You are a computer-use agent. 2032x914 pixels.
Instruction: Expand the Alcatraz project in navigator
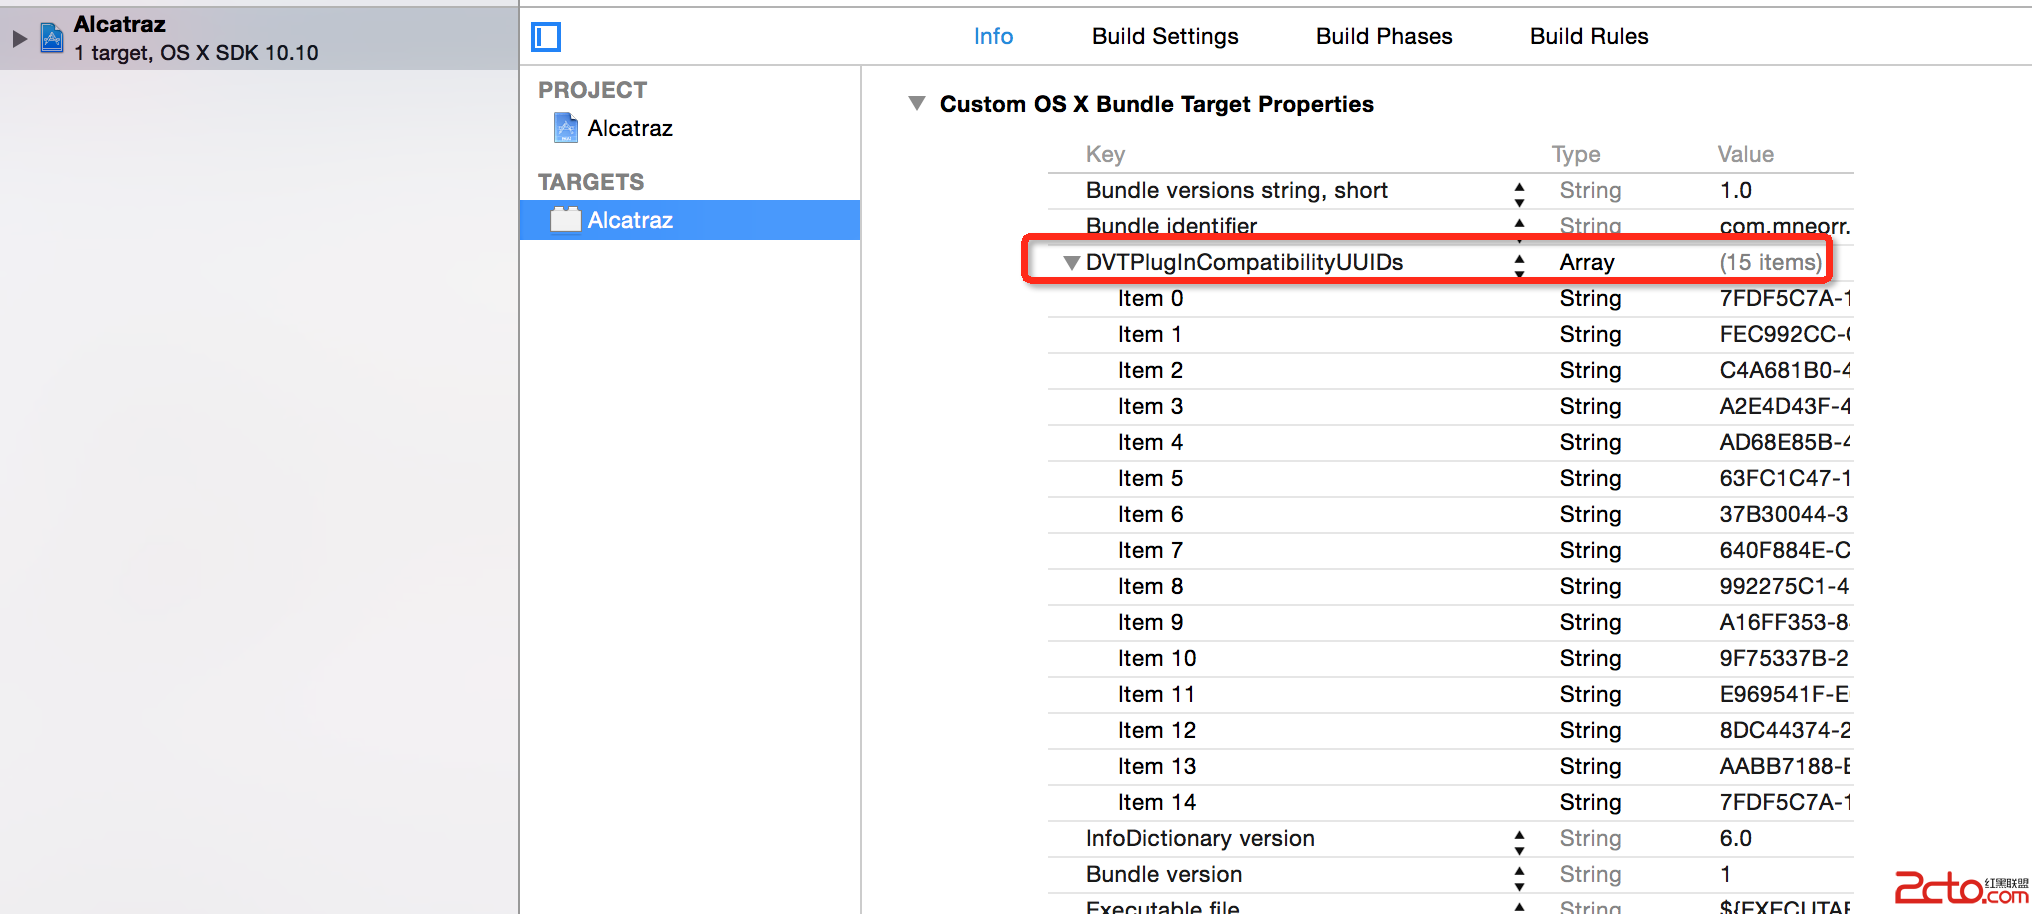19,38
